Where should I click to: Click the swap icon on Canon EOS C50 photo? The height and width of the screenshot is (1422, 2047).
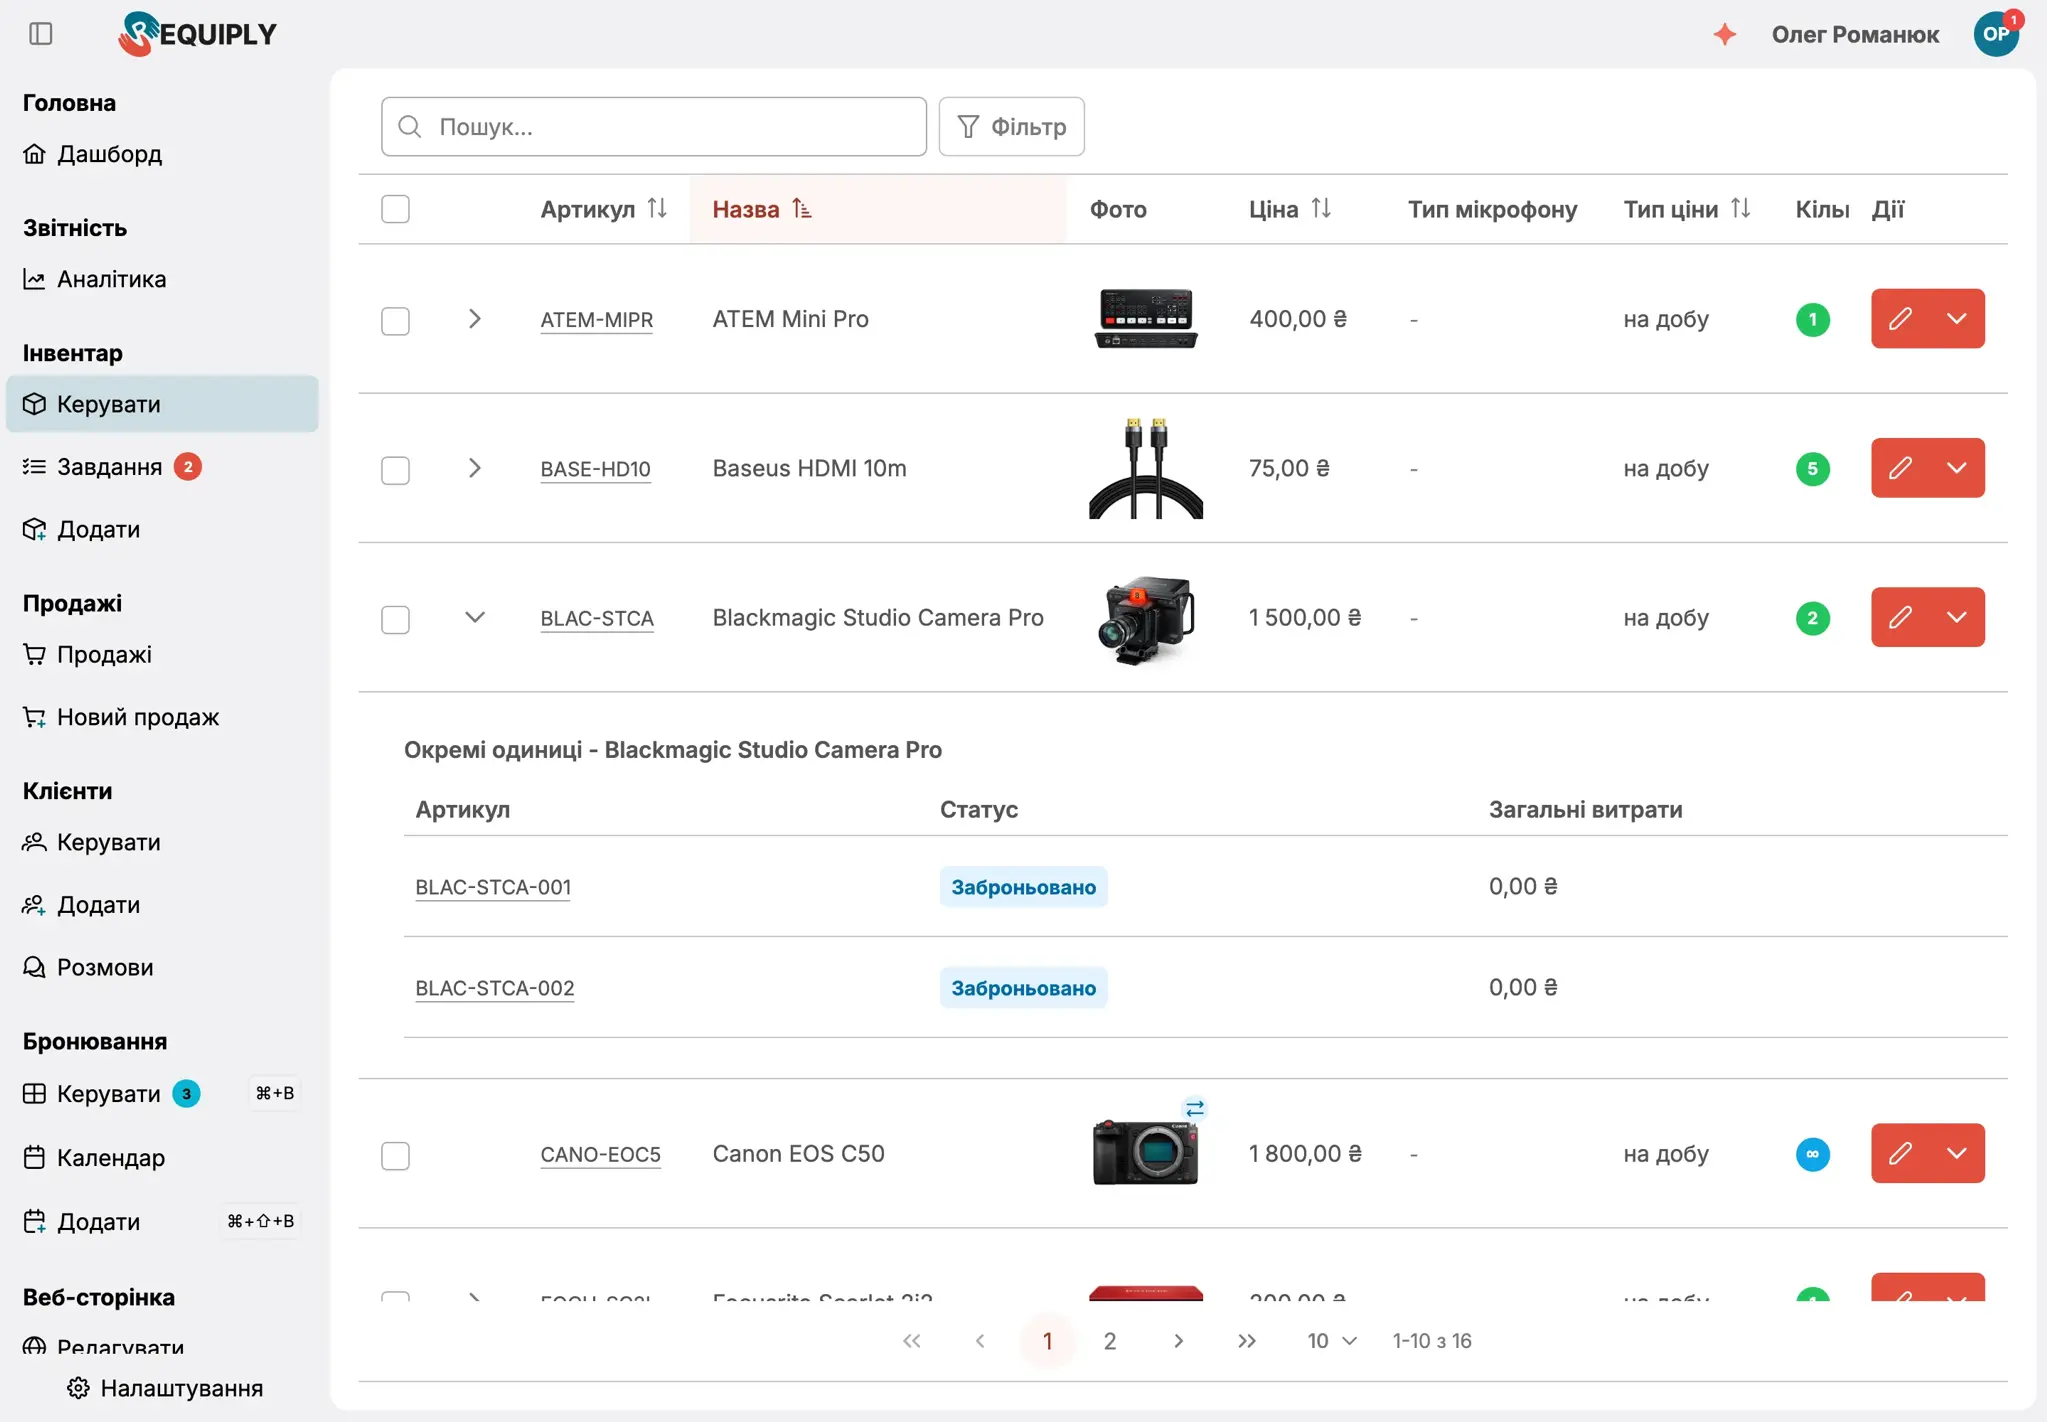click(1195, 1108)
